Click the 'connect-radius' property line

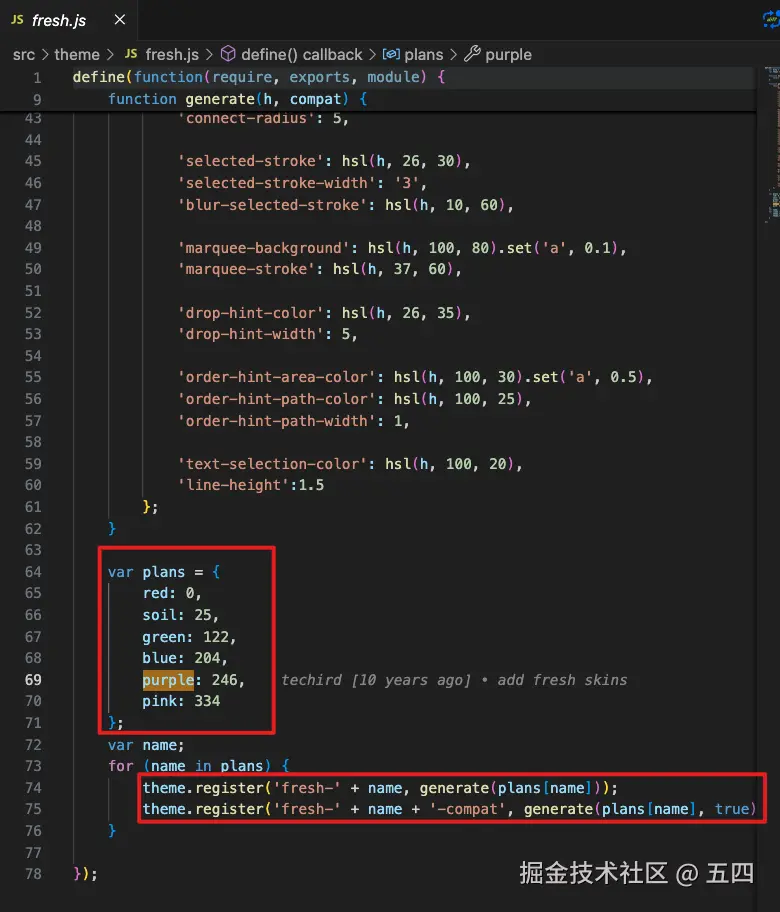point(263,119)
